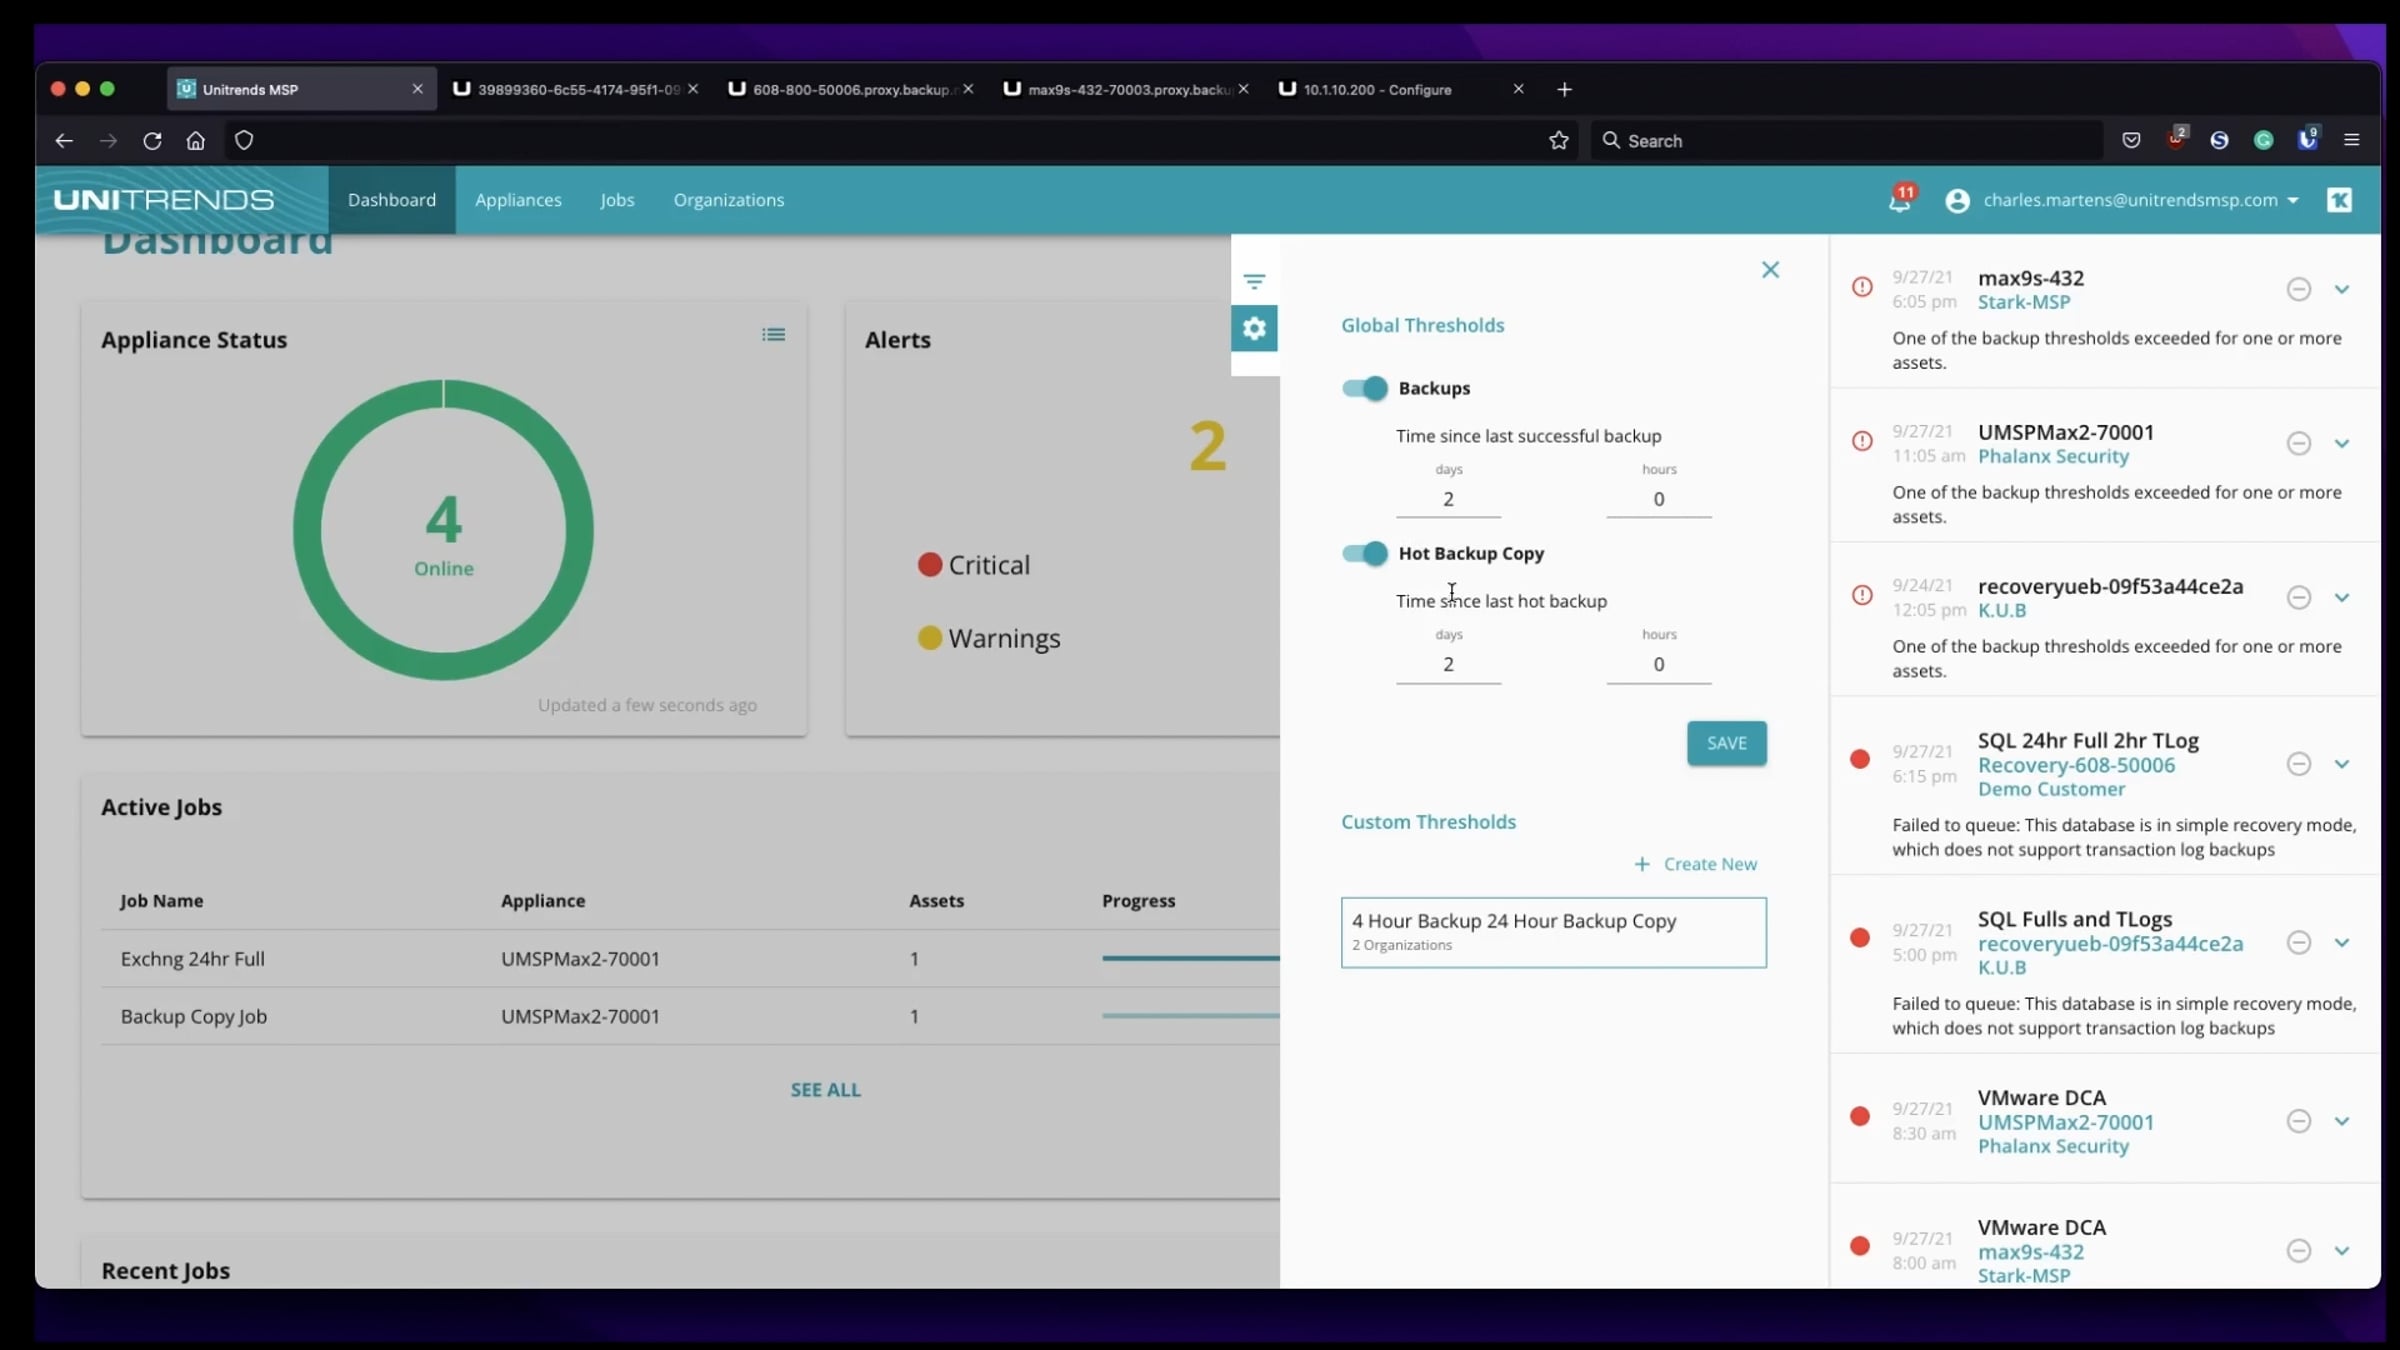Viewport: 2400px width, 1350px height.
Task: Dismiss the recoveryueb 12:05 pm threshold alert
Action: pos(2299,597)
